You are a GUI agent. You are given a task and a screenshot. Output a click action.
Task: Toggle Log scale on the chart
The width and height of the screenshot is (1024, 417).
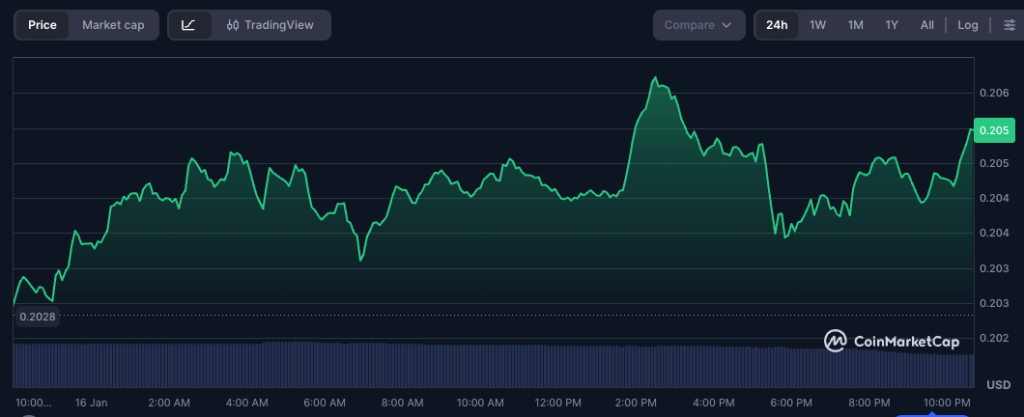pyautogui.click(x=967, y=25)
